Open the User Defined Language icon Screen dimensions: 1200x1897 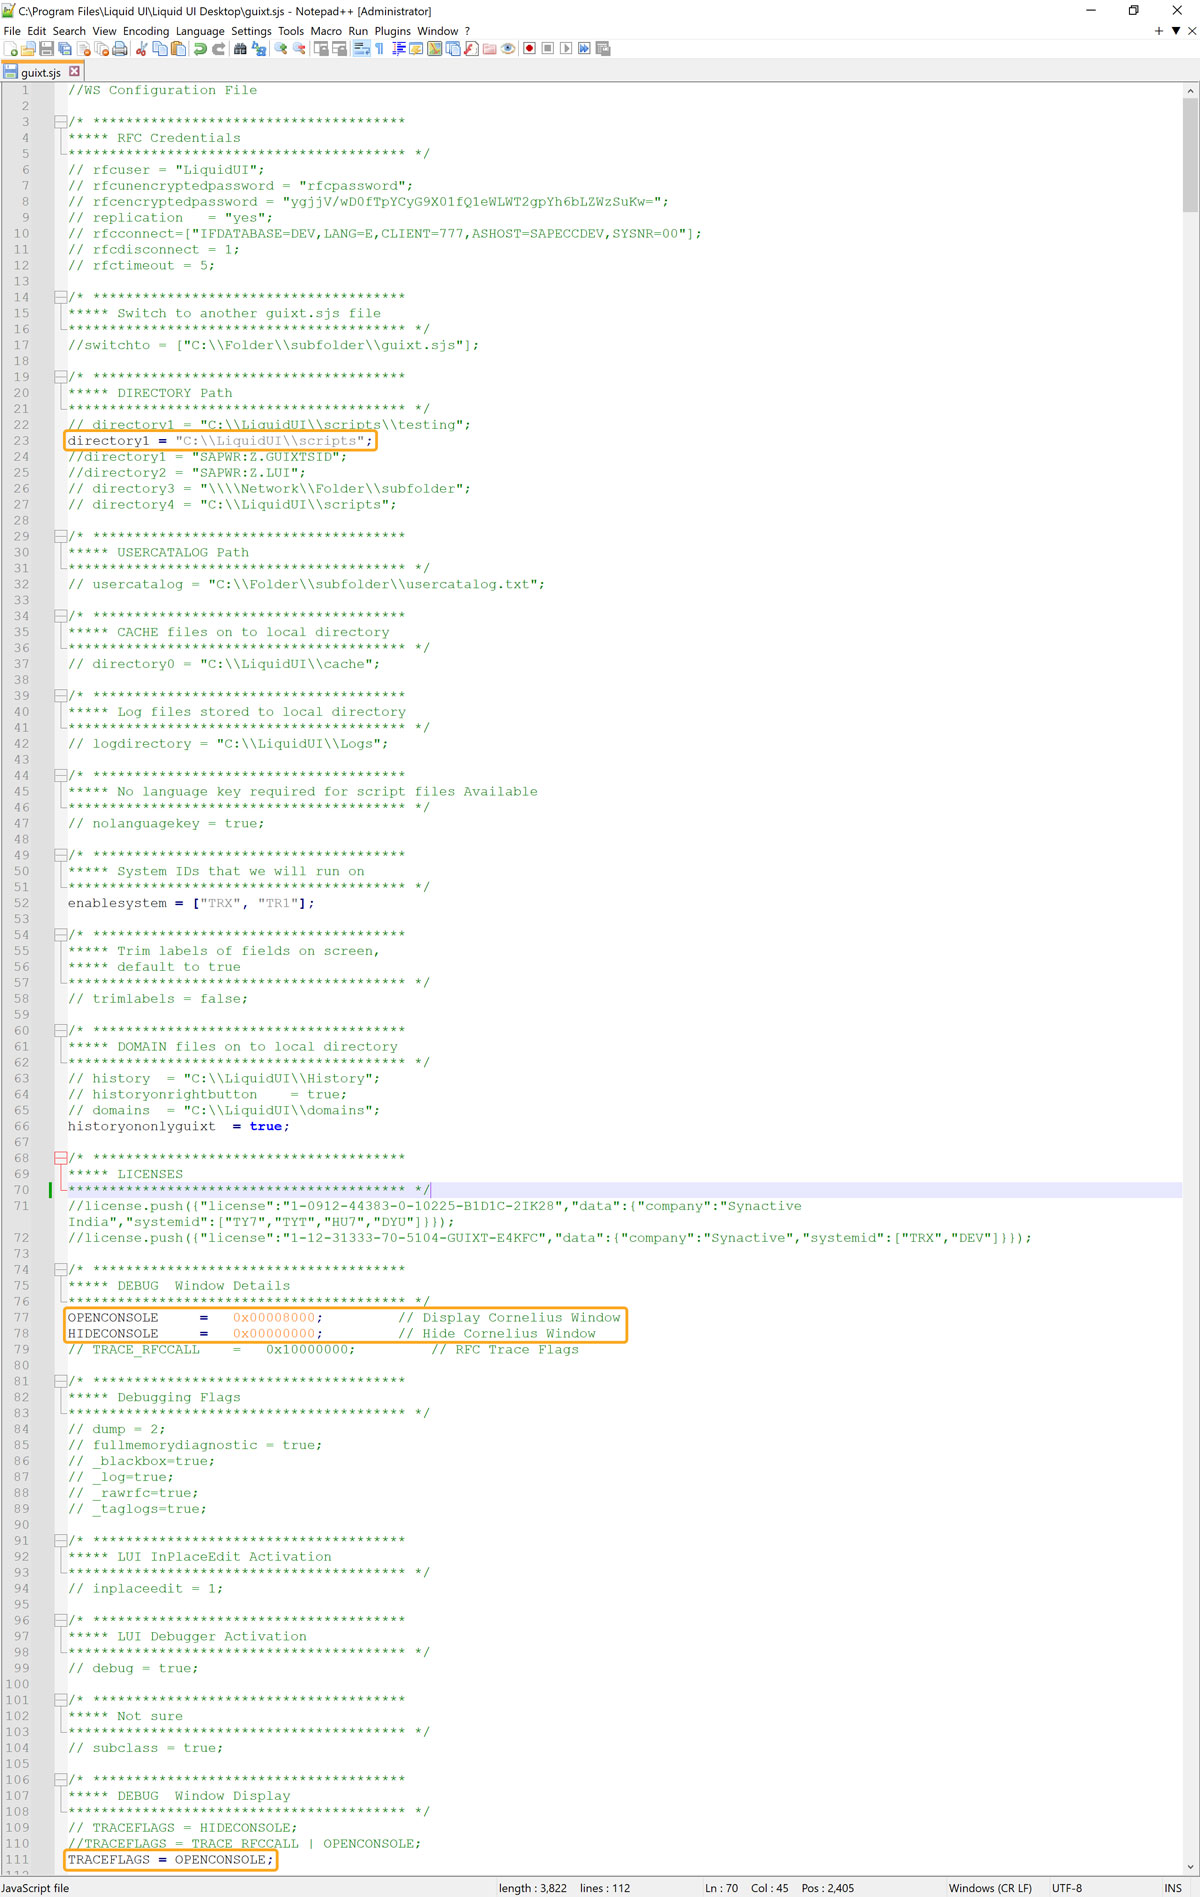point(416,49)
